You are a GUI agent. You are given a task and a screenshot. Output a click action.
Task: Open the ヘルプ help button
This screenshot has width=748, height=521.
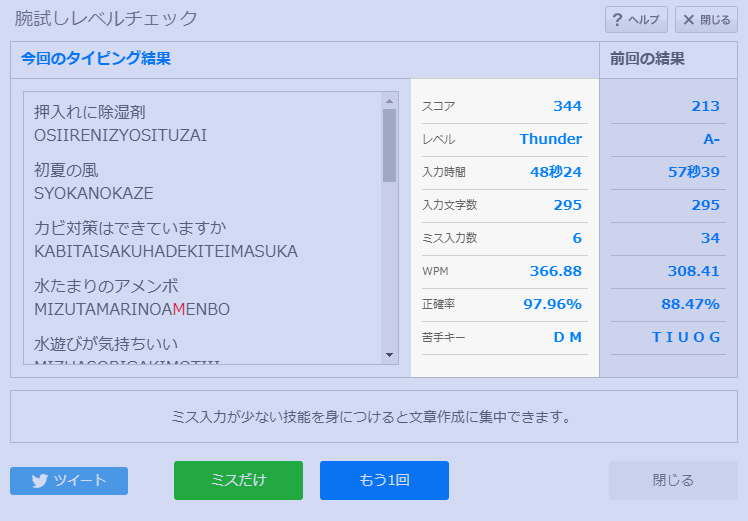coord(636,20)
